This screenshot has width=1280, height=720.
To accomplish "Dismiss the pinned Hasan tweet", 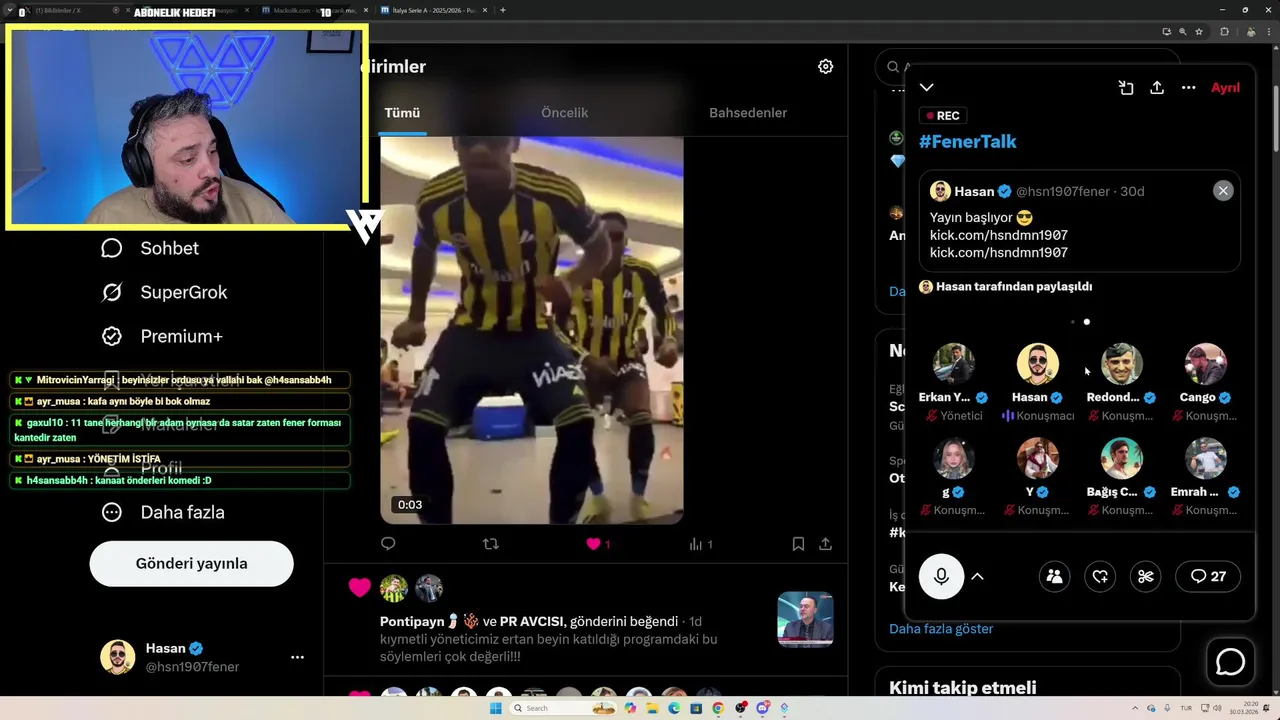I will click(x=1223, y=191).
